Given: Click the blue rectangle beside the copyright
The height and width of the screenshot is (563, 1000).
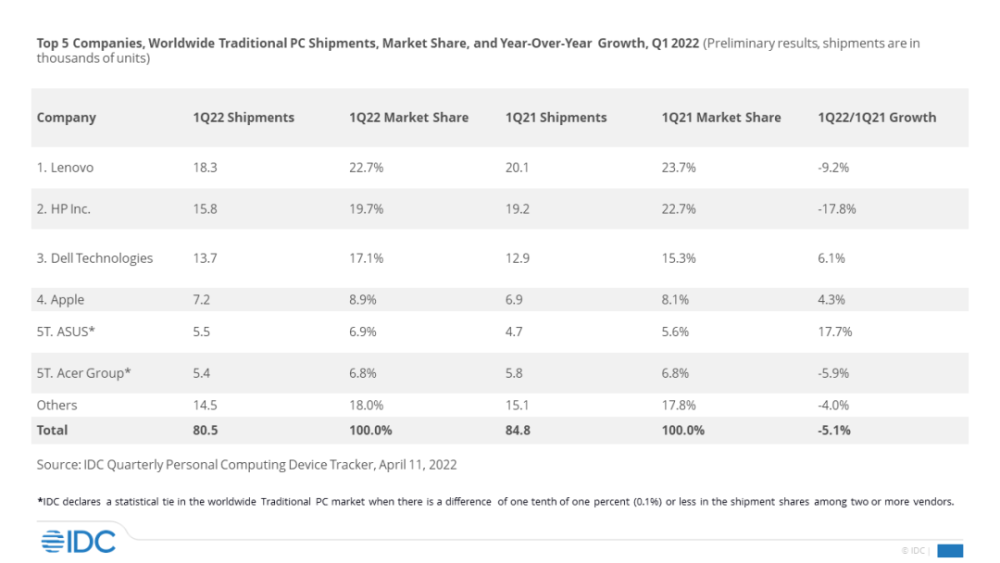Looking at the screenshot, I should click(950, 550).
